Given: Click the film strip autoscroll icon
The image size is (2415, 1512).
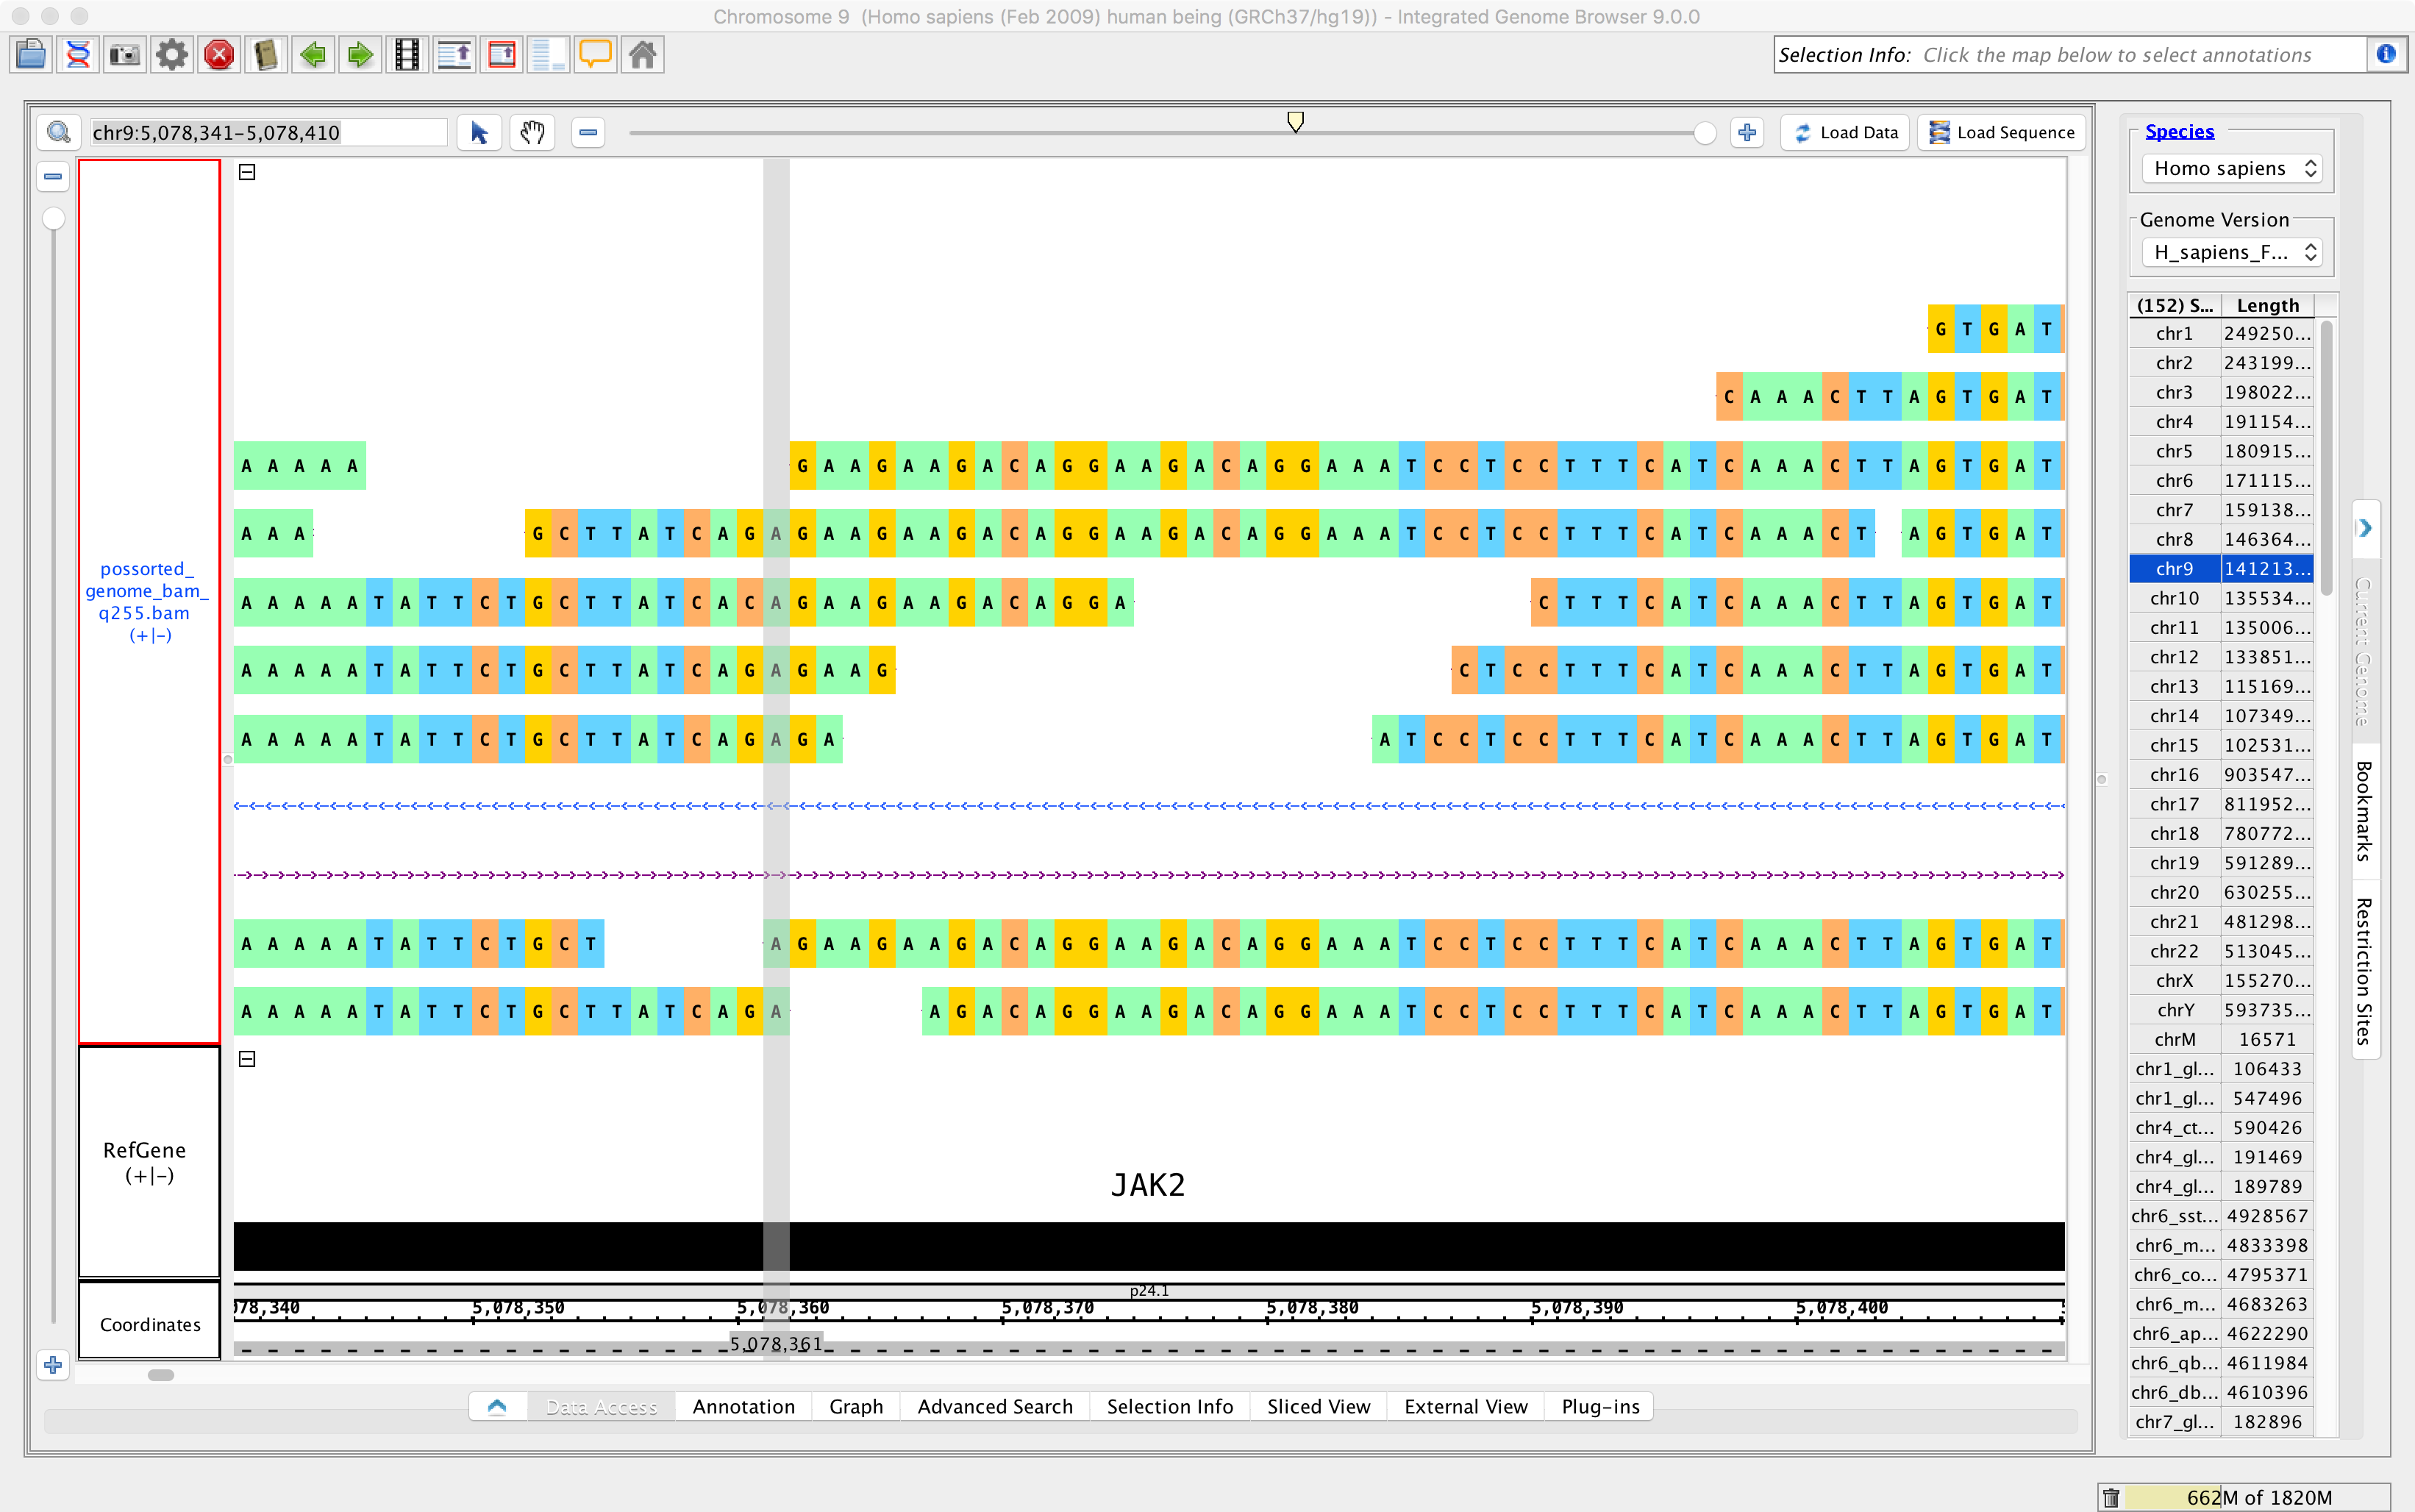Looking at the screenshot, I should [407, 54].
